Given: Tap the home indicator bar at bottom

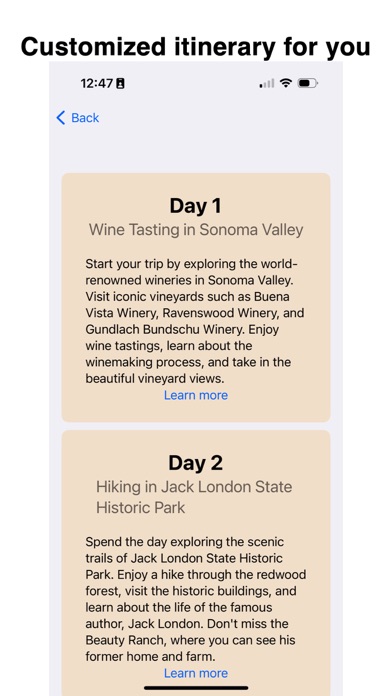Looking at the screenshot, I should coord(196,688).
